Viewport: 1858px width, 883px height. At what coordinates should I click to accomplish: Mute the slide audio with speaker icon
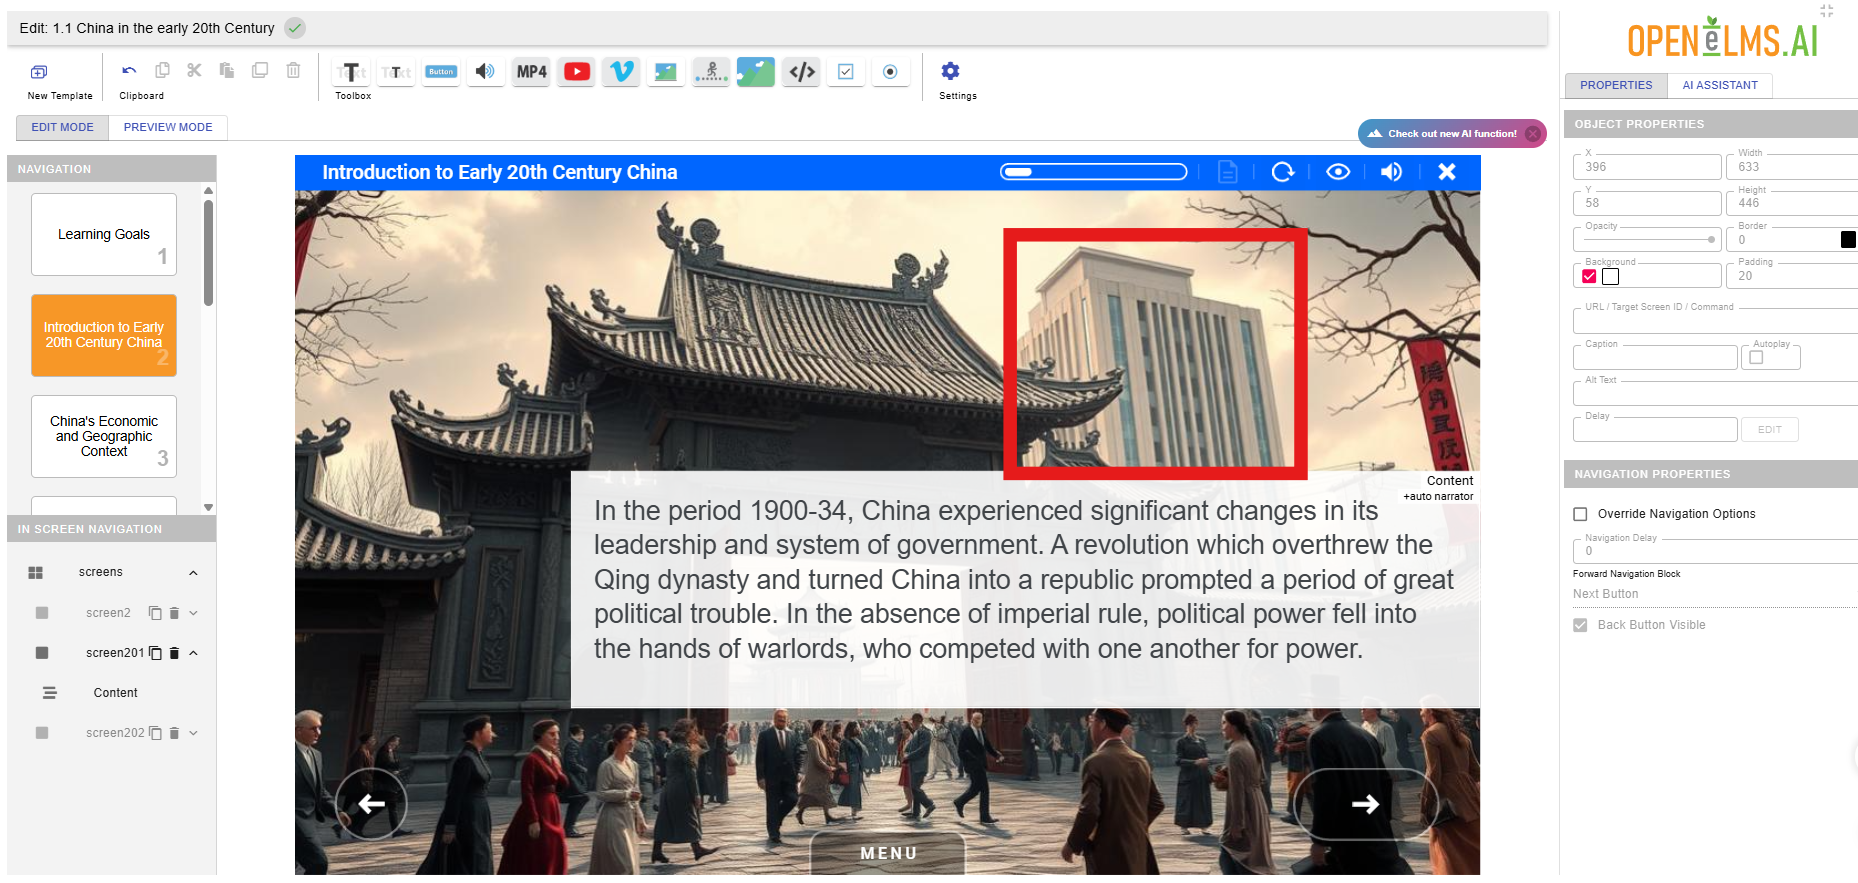tap(1391, 172)
